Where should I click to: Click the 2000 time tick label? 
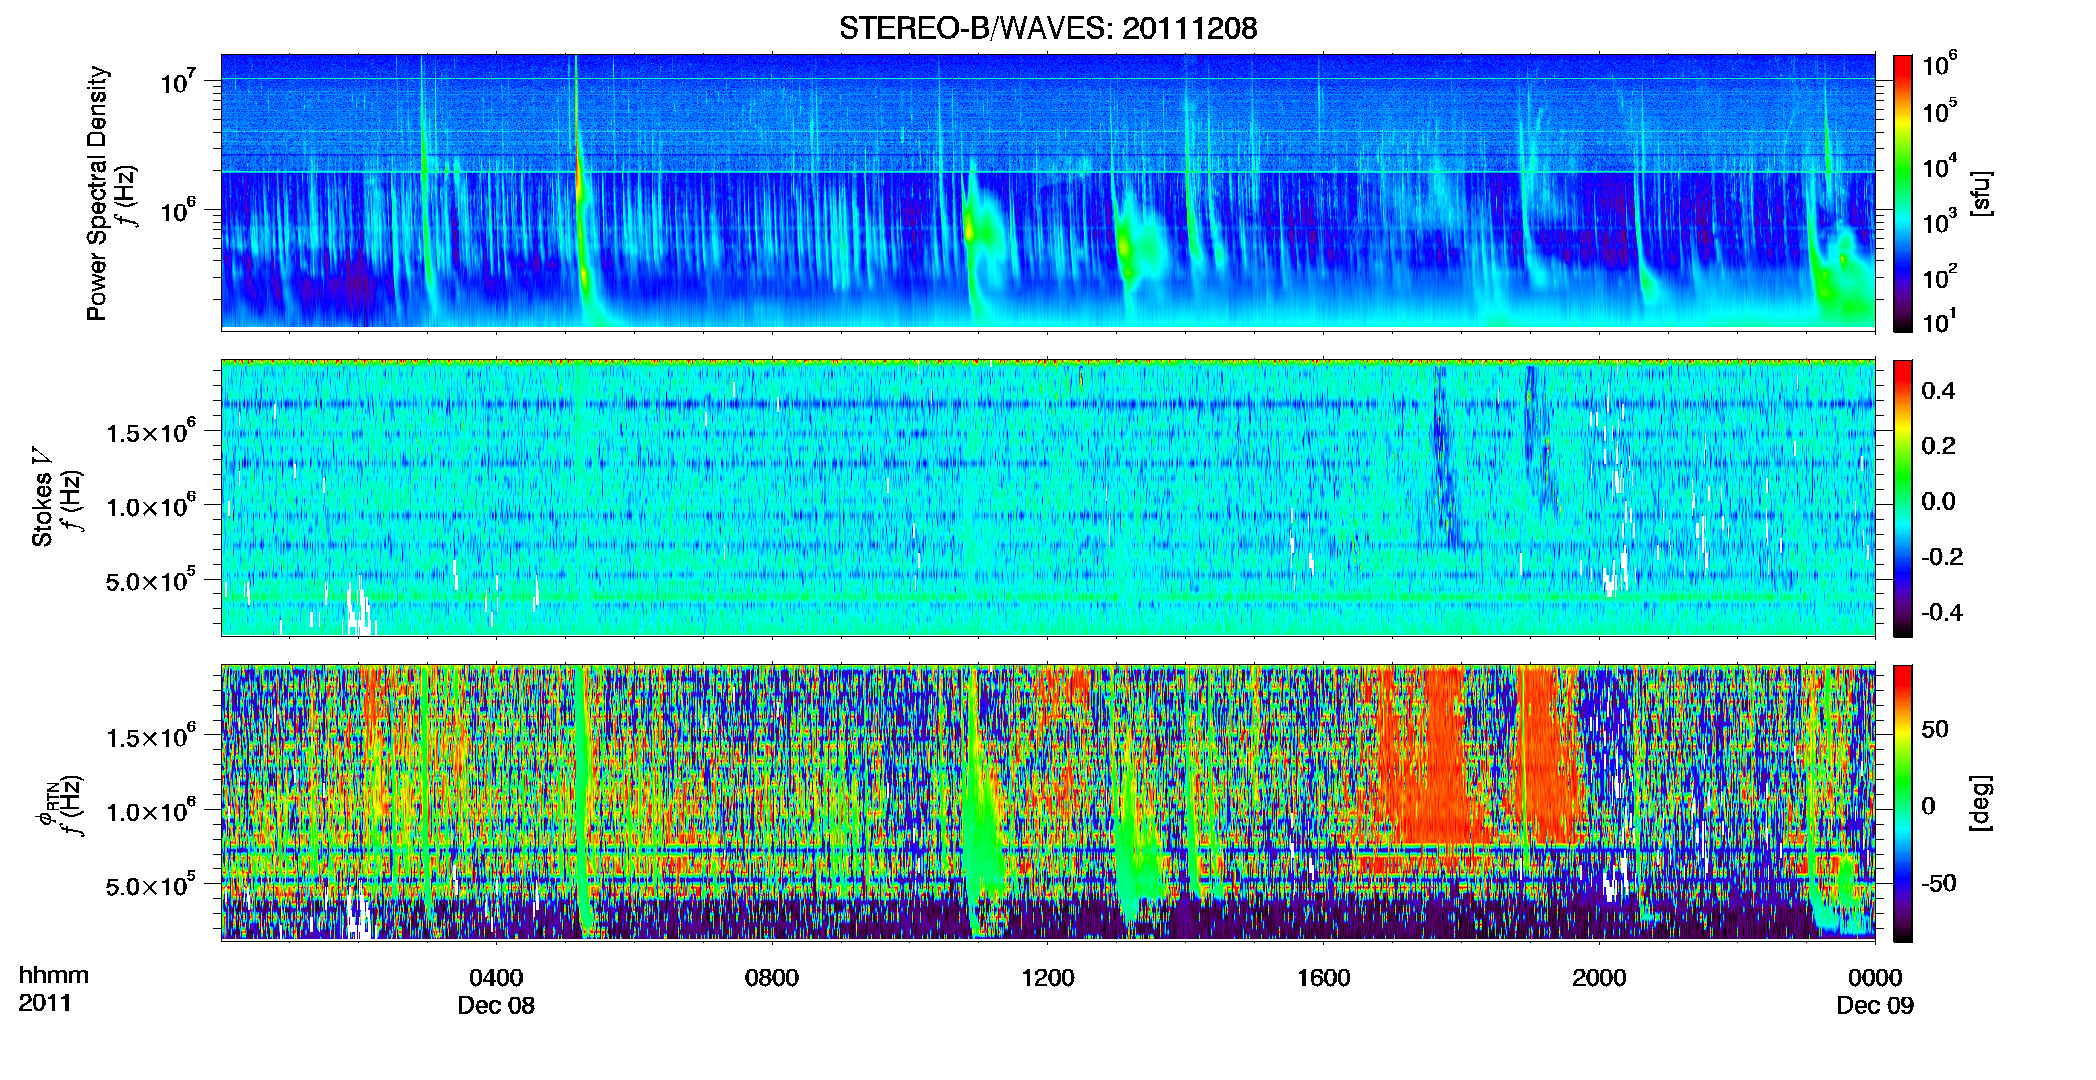[x=1599, y=977]
